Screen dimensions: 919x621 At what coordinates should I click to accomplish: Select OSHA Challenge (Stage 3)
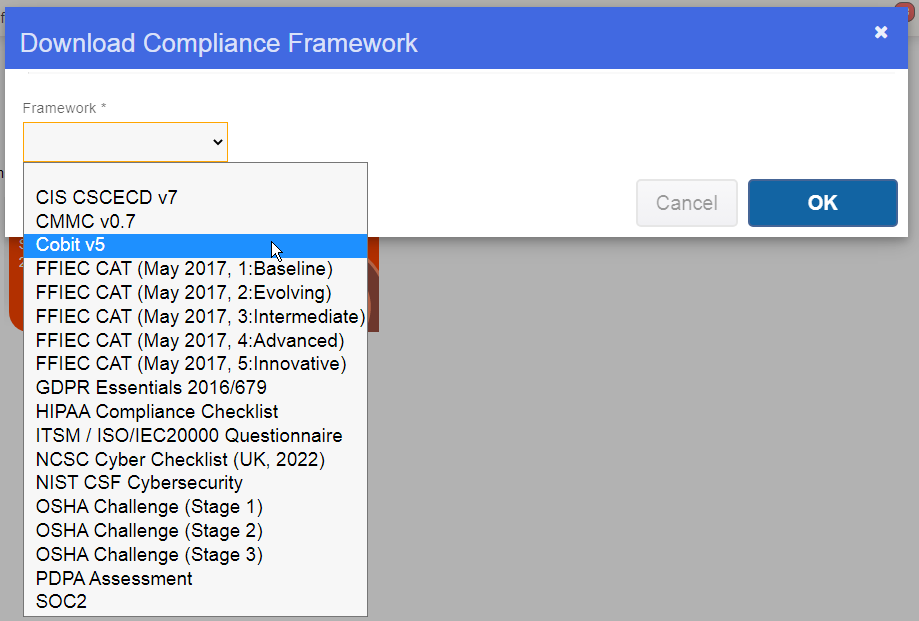tap(195, 554)
